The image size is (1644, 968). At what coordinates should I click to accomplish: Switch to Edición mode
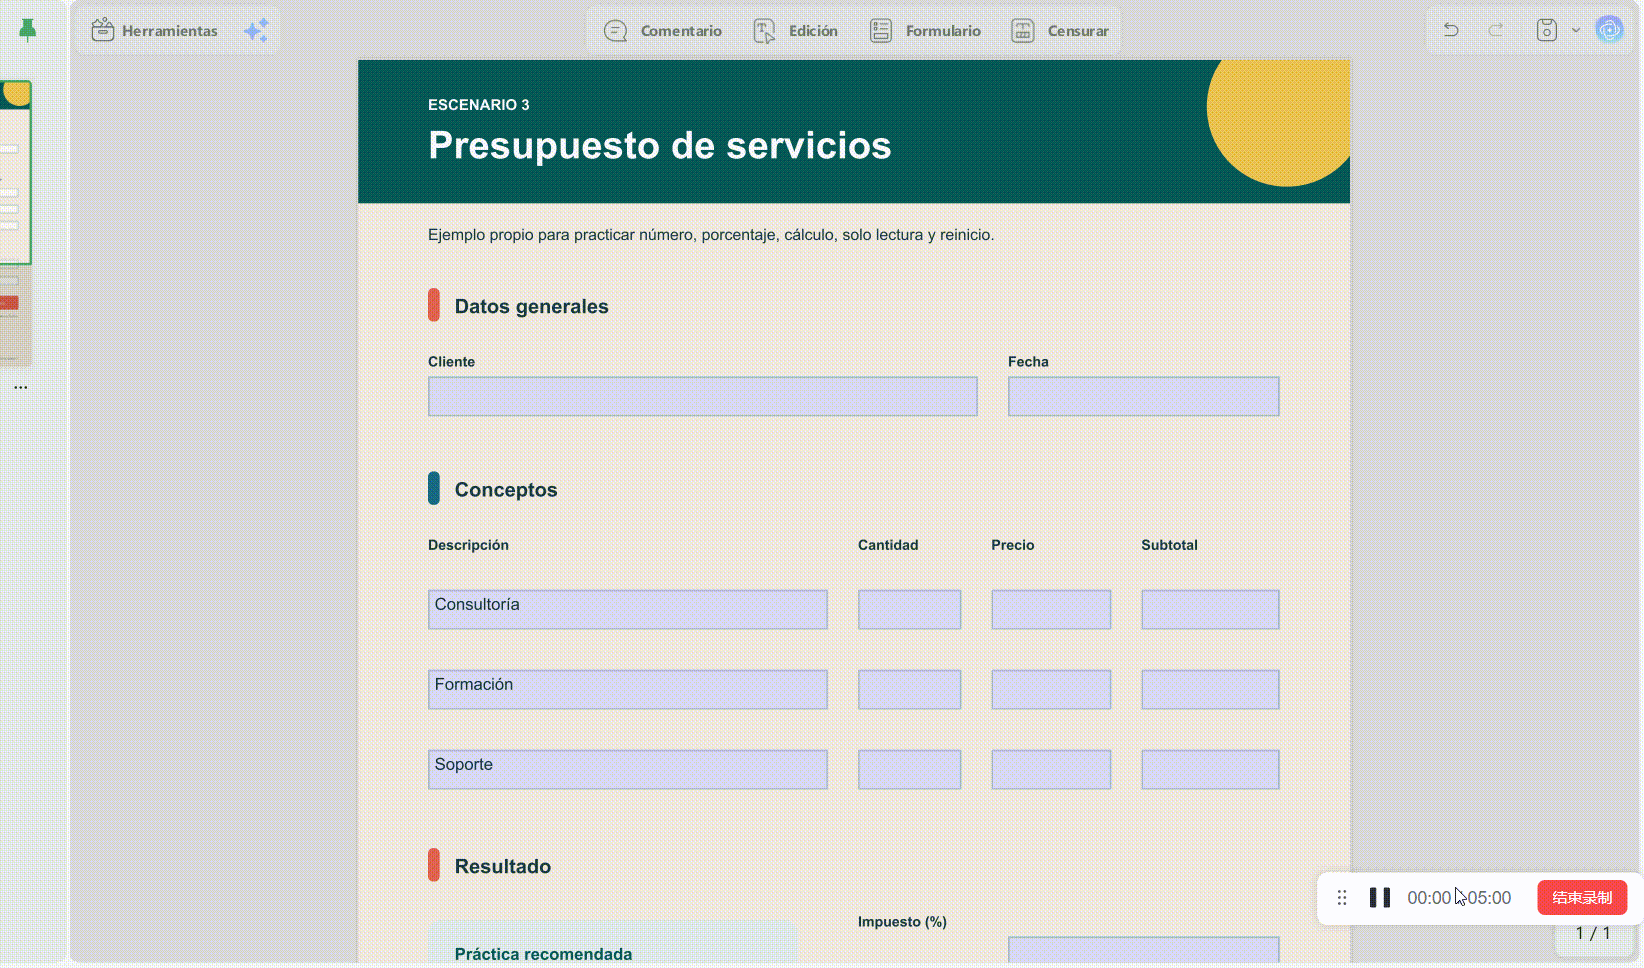pyautogui.click(x=796, y=31)
